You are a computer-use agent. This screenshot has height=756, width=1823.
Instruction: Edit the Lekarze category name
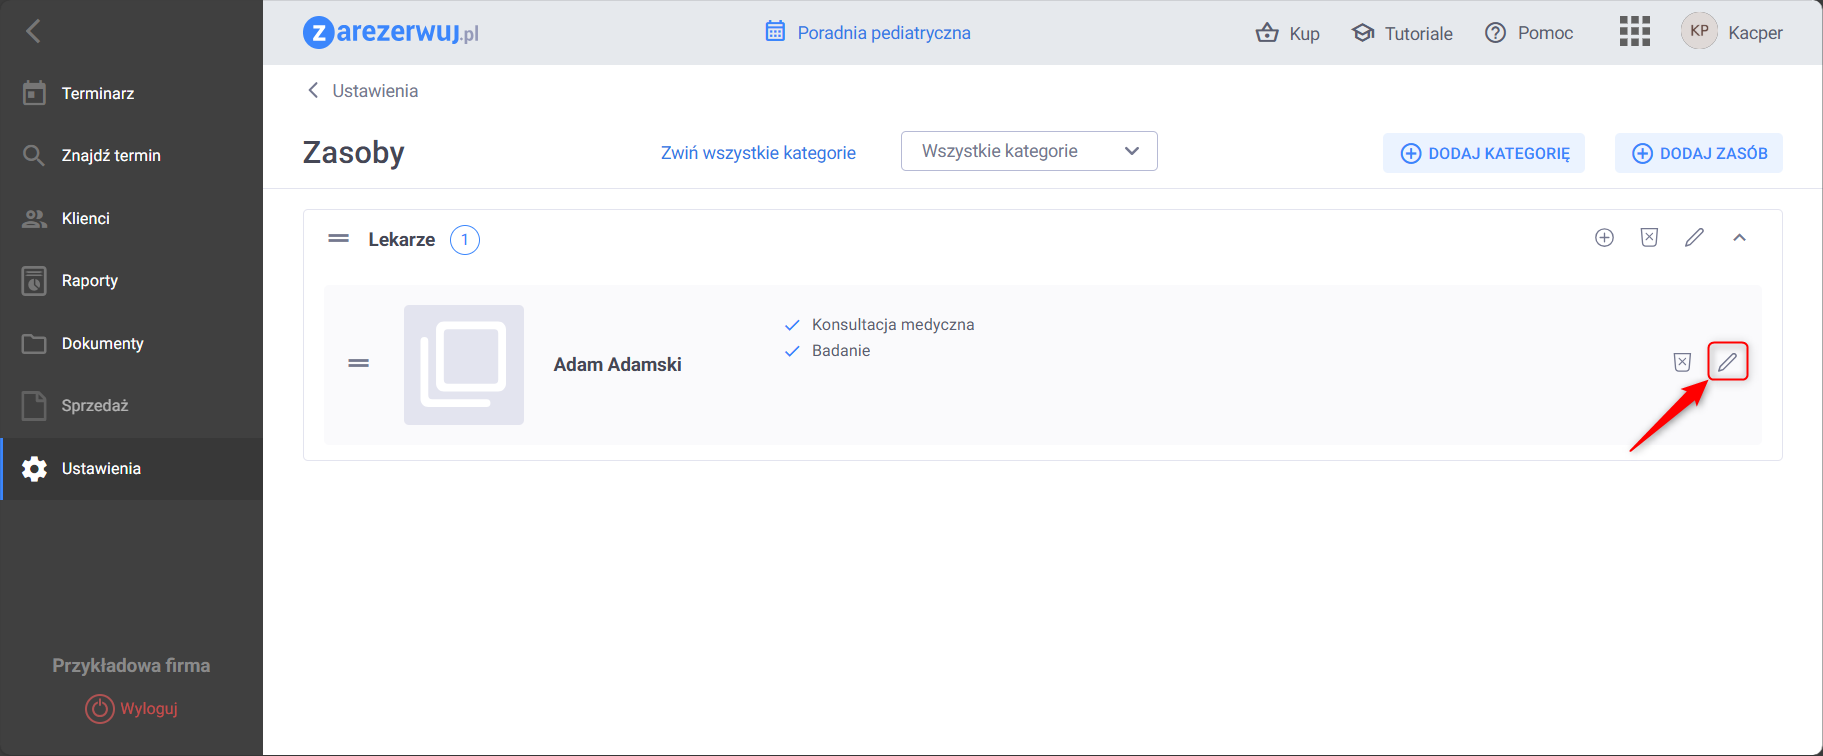(1694, 238)
